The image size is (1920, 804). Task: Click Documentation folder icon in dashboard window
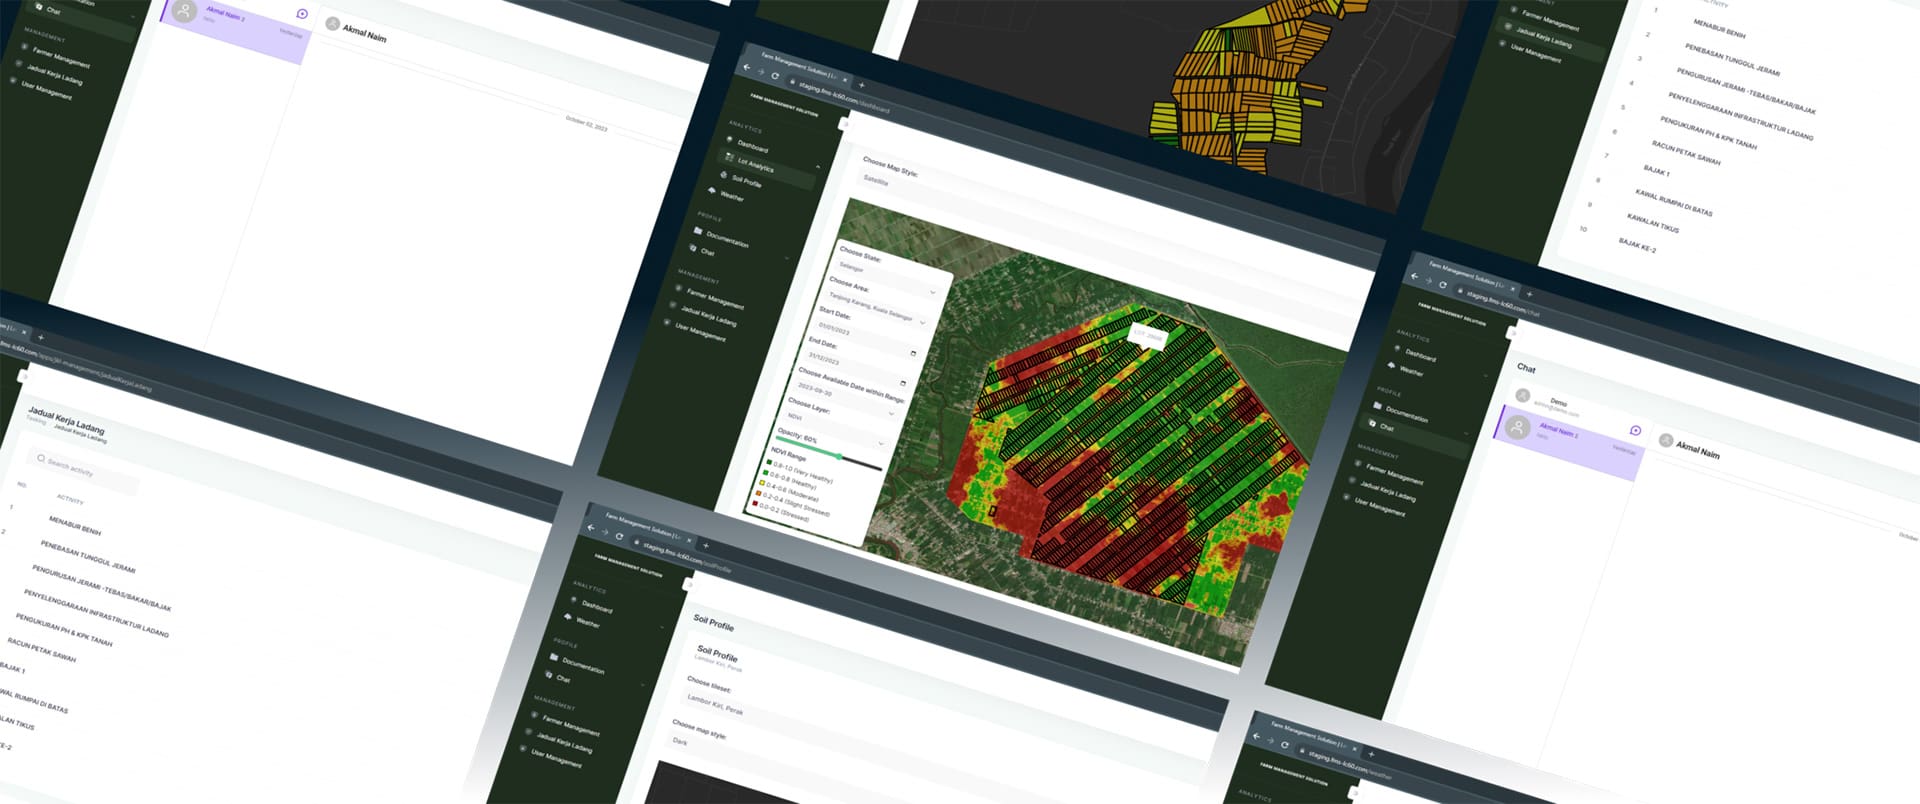(698, 231)
